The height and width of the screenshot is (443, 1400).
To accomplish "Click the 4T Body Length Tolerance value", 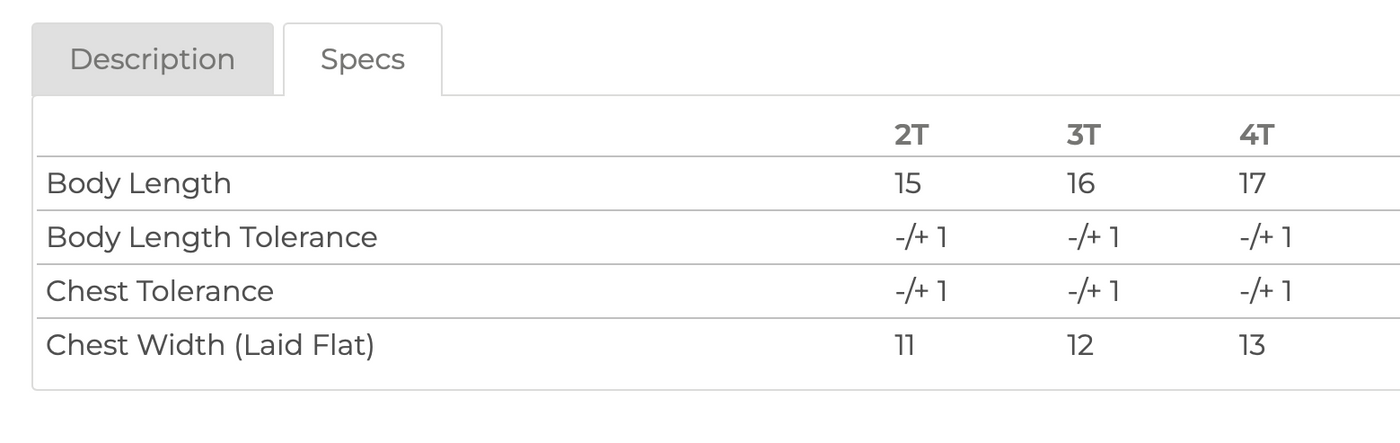I will (x=1265, y=238).
